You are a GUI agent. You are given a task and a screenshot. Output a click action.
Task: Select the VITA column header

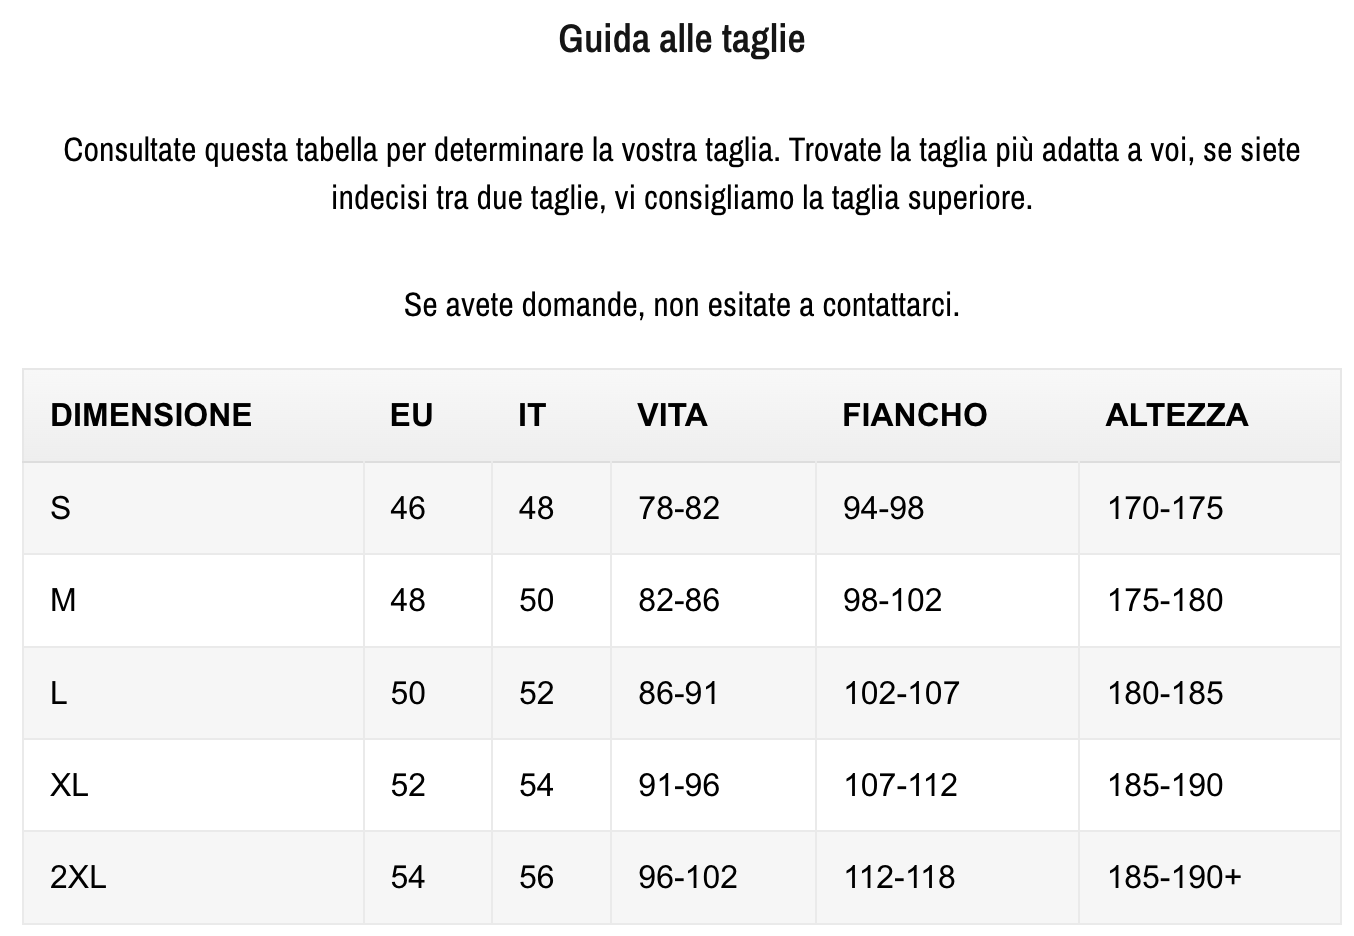pos(672,415)
